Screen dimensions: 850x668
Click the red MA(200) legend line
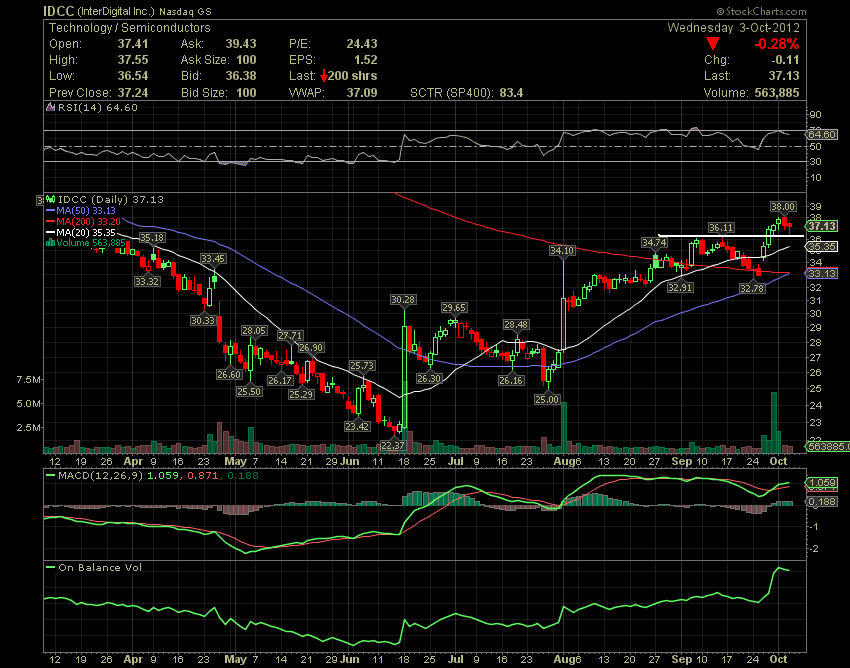[x=51, y=221]
